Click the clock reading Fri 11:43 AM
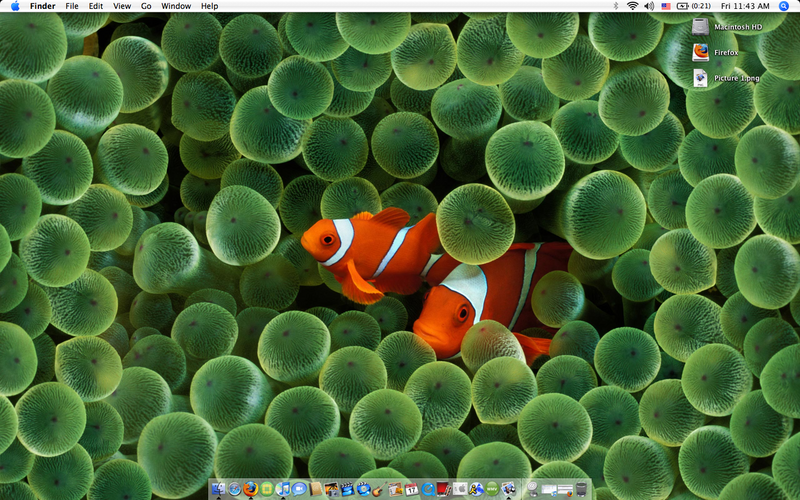The image size is (800, 500). [745, 6]
